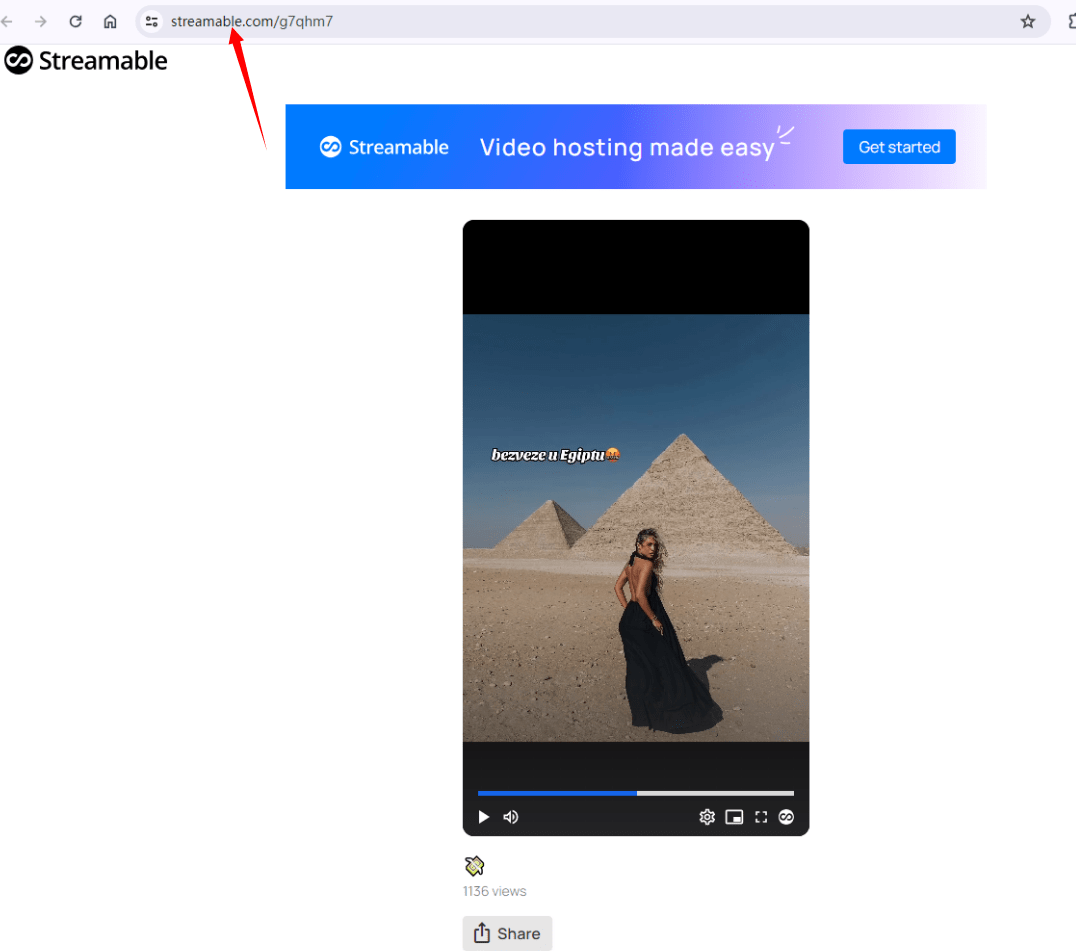
Task: Go to the browser home page
Action: pos(110,21)
